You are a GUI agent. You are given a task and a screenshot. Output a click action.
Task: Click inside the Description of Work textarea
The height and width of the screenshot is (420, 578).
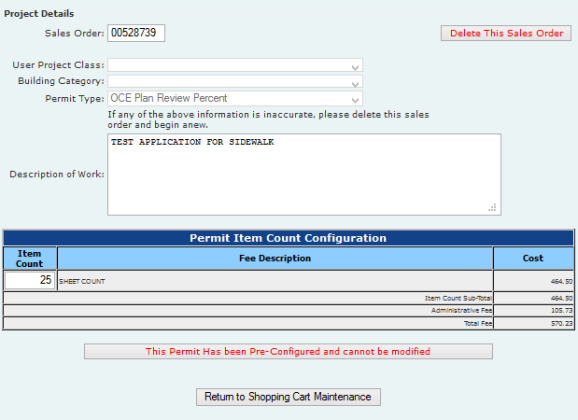(304, 174)
